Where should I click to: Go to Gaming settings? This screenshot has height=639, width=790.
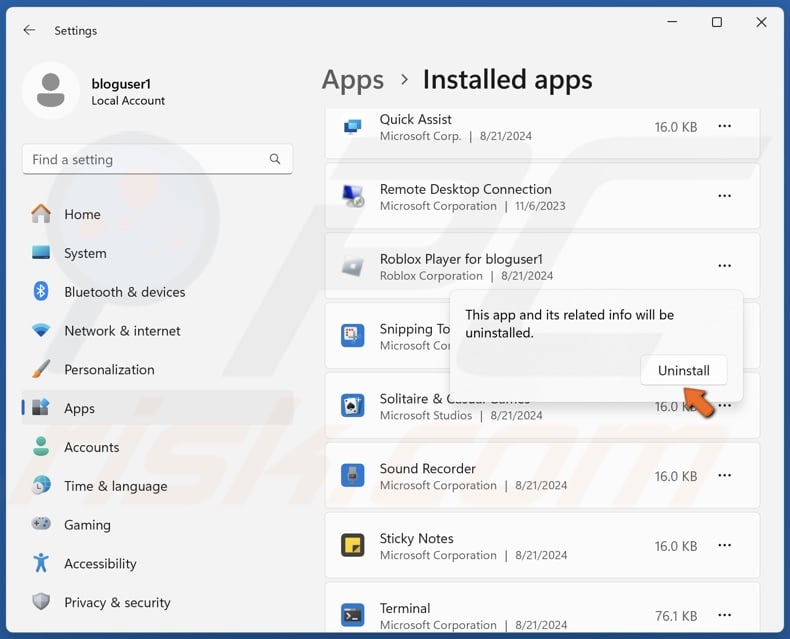(x=157, y=525)
